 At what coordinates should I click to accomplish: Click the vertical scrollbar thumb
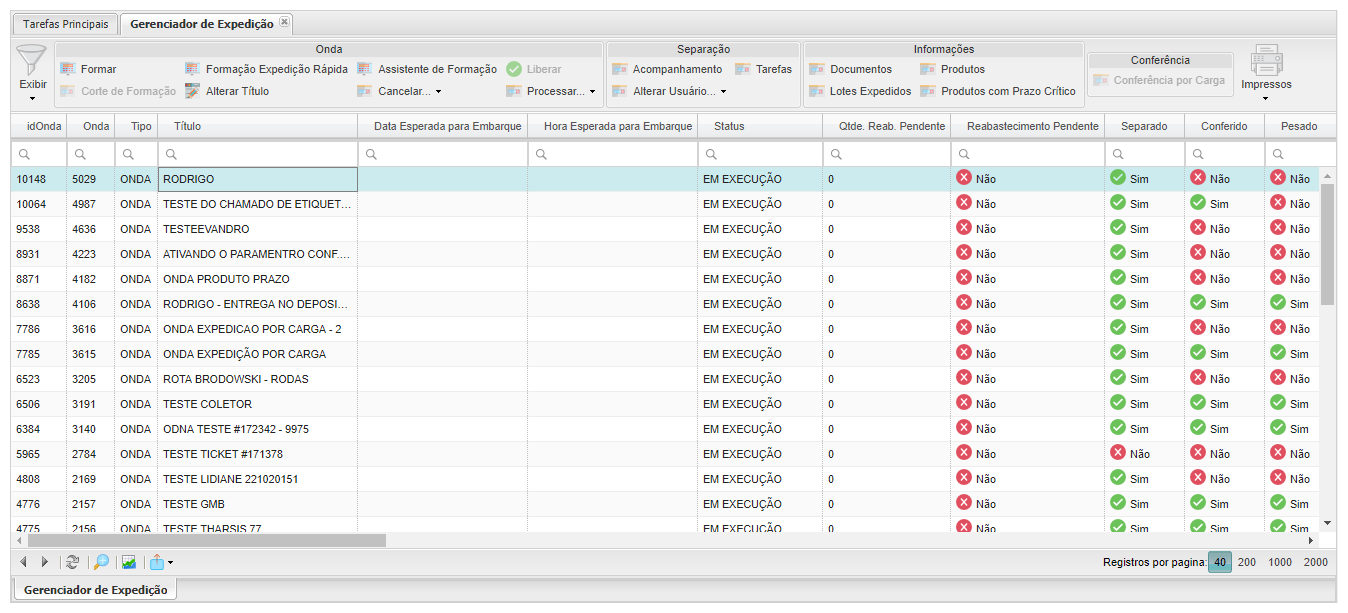(1327, 244)
